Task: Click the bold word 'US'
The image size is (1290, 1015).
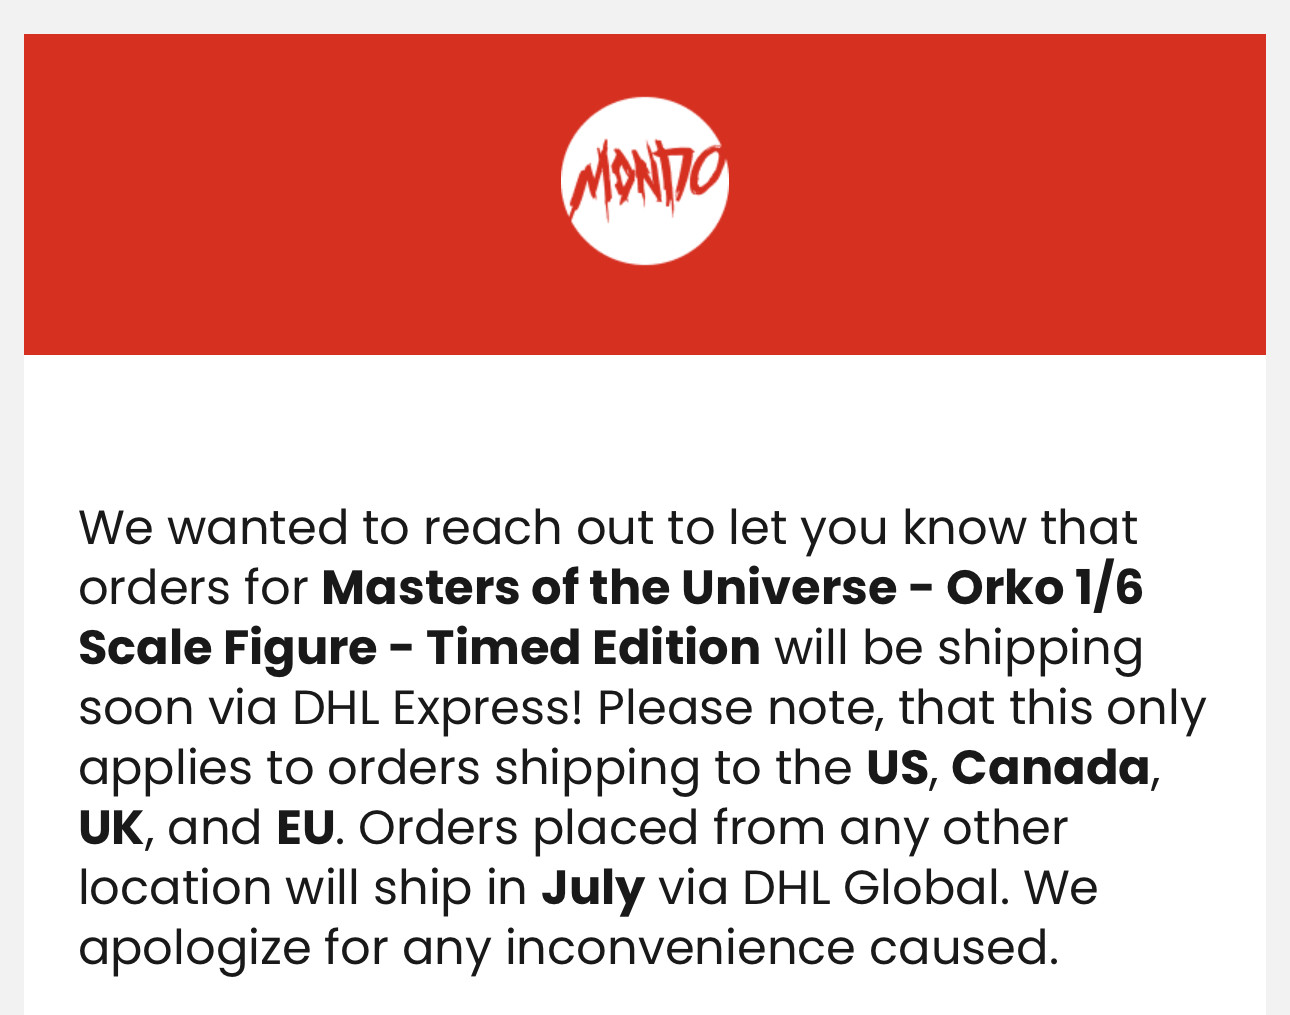Action: (897, 767)
